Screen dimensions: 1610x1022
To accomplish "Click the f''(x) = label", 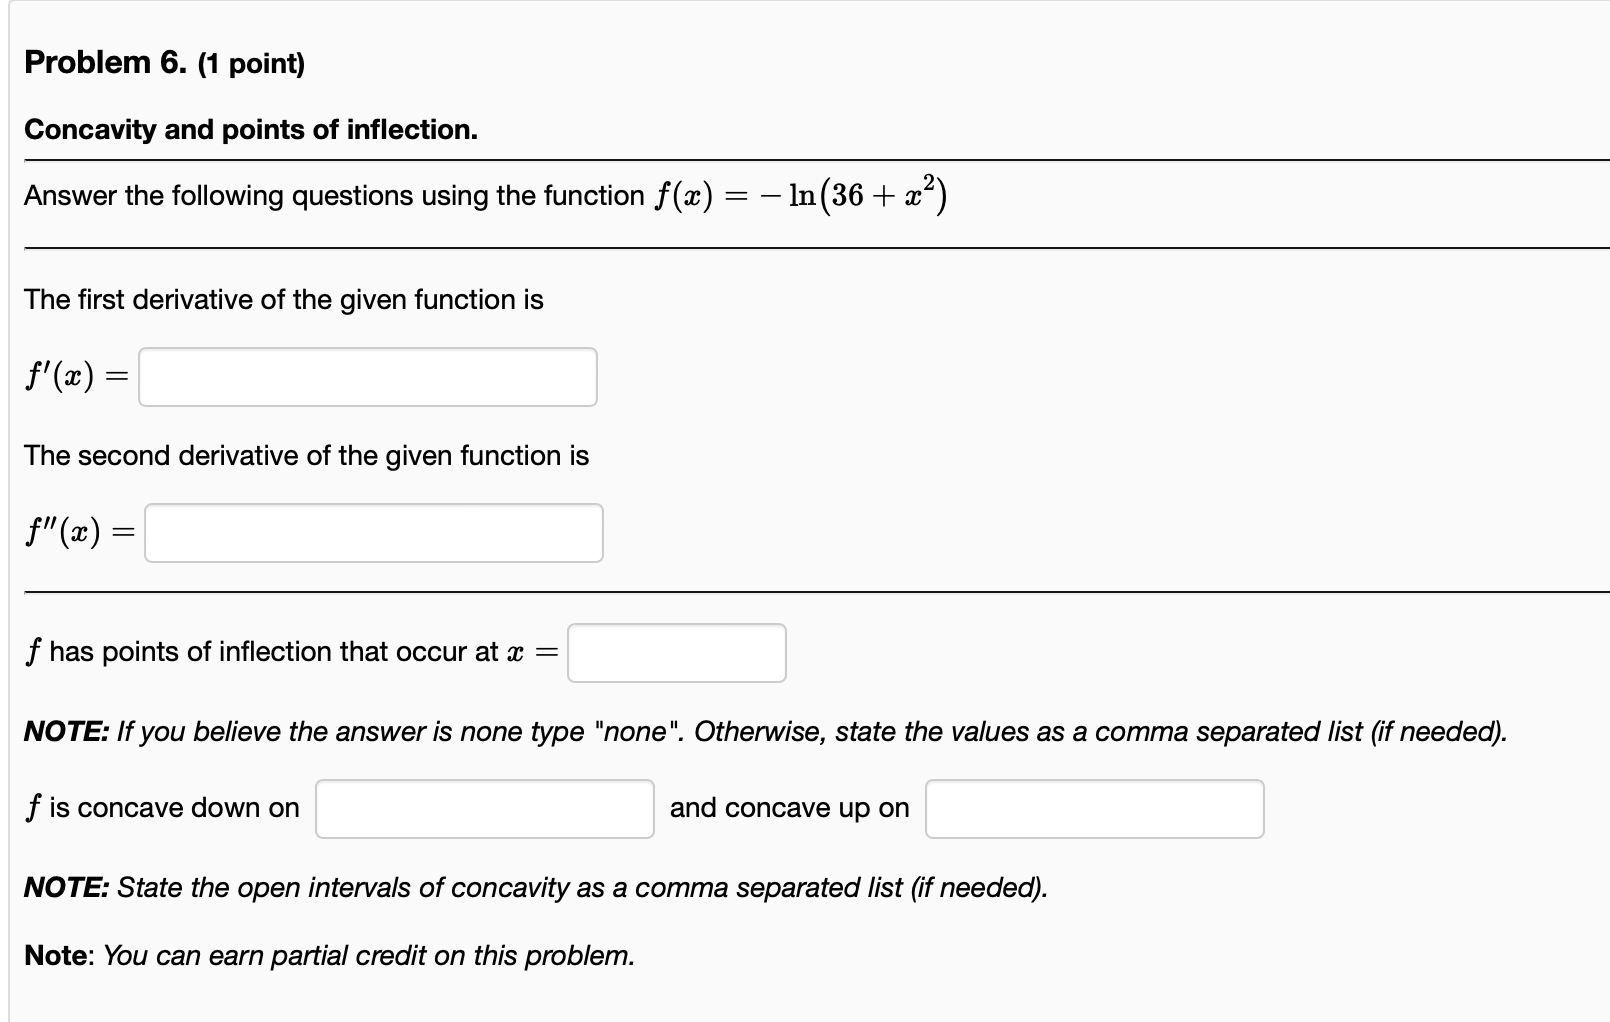I will click(x=77, y=532).
